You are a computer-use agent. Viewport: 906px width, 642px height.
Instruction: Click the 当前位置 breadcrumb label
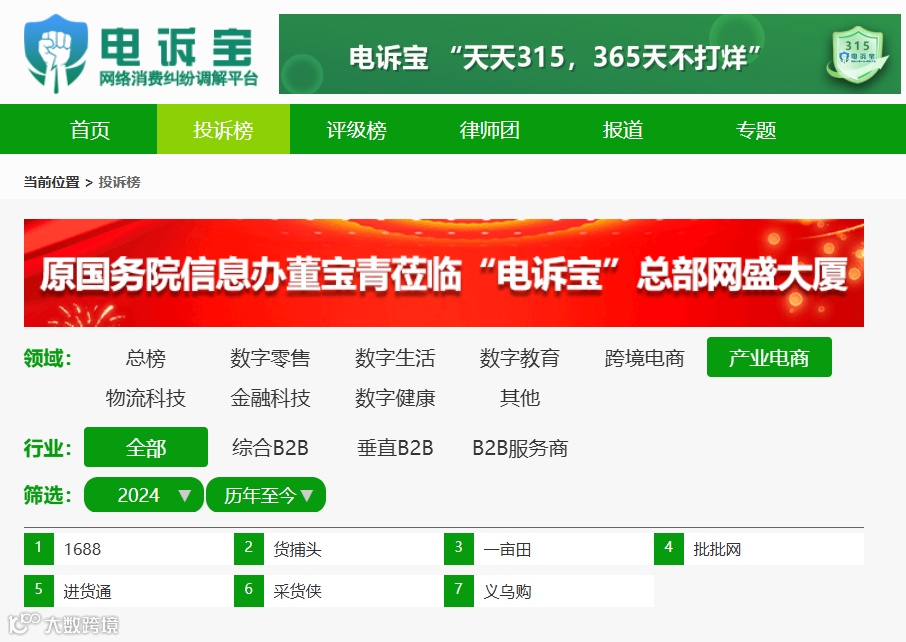coord(51,182)
